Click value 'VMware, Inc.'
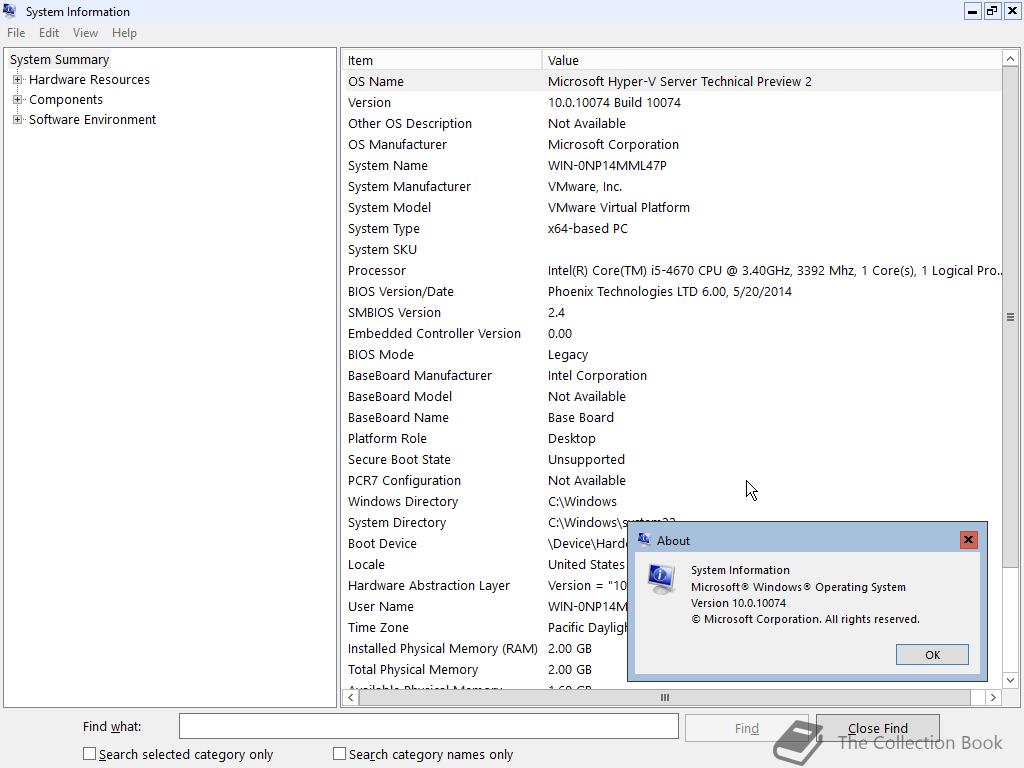Screen dimensions: 1024x768 [x=584, y=186]
